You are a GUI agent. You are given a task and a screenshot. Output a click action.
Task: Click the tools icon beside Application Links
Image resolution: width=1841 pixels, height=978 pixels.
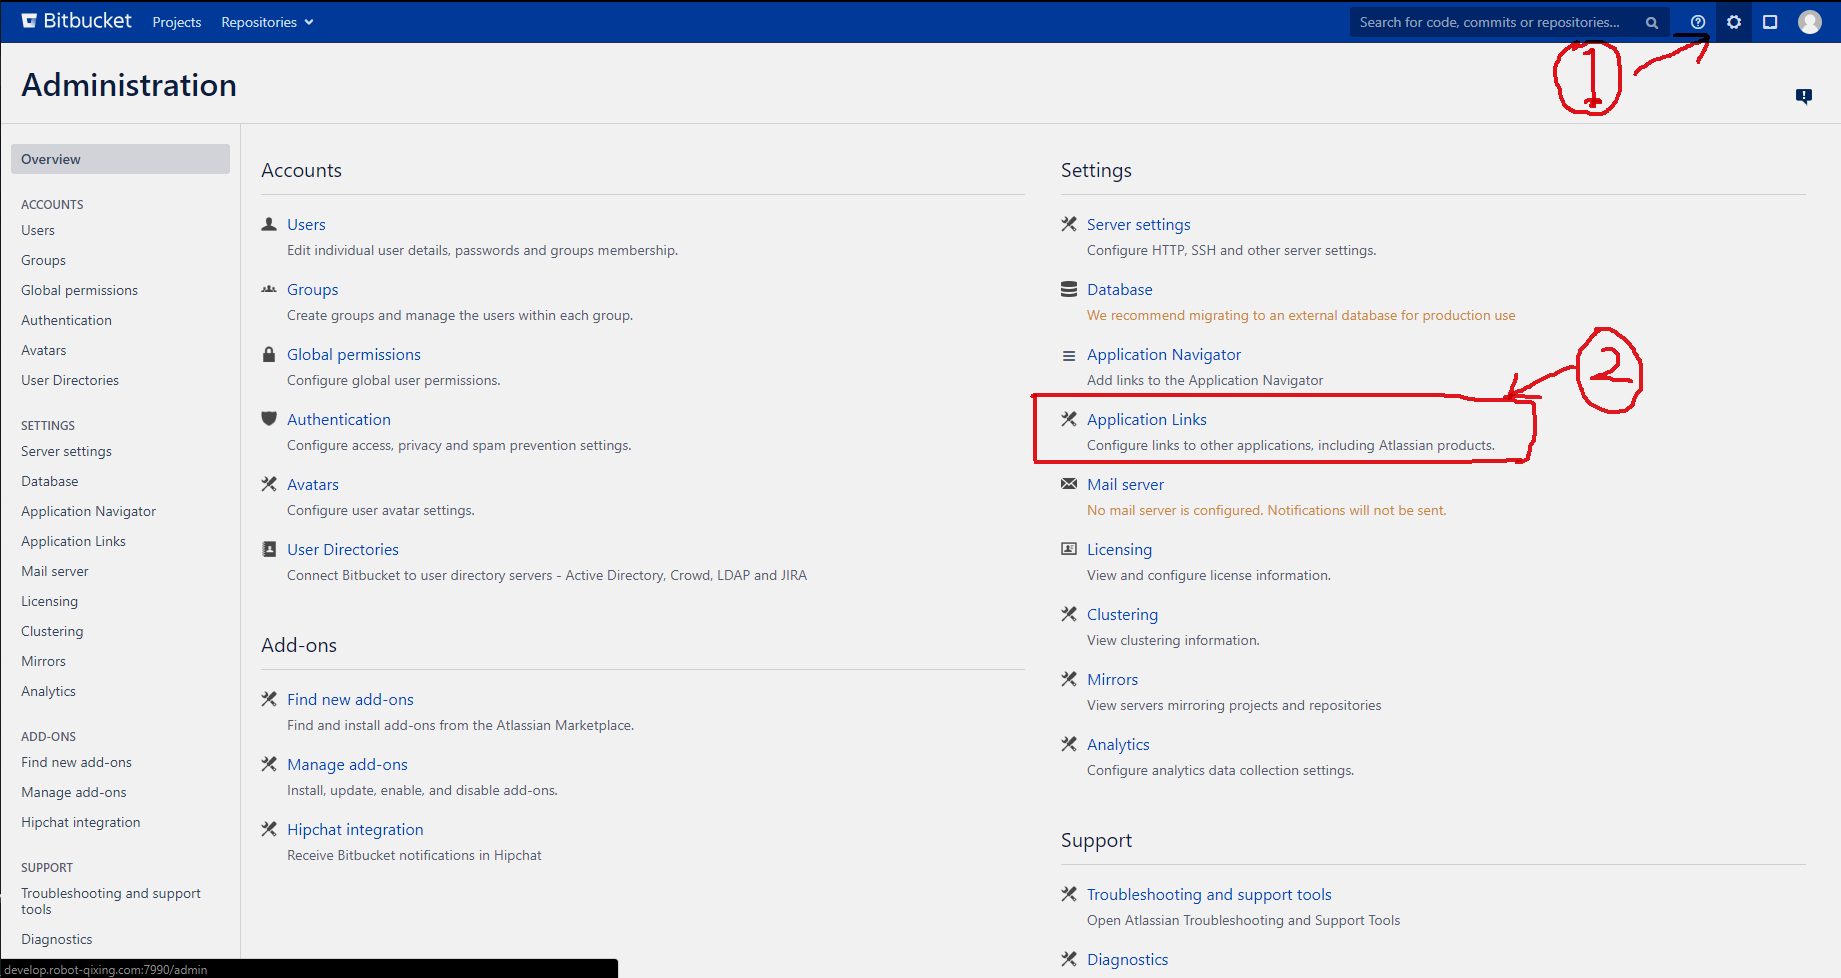pos(1069,419)
